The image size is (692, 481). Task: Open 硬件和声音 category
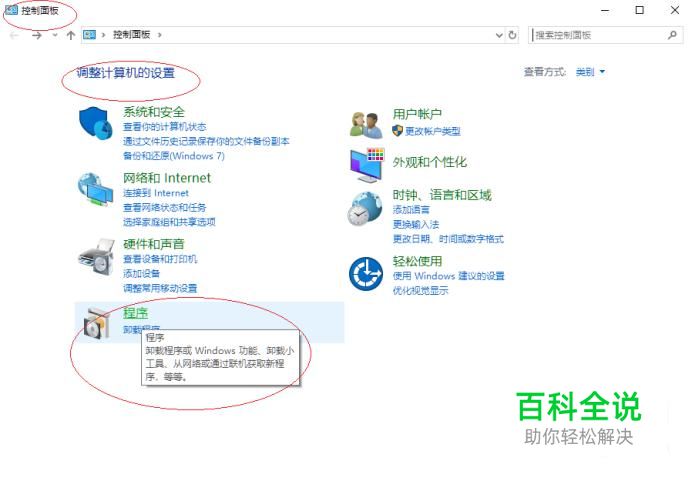[x=154, y=244]
